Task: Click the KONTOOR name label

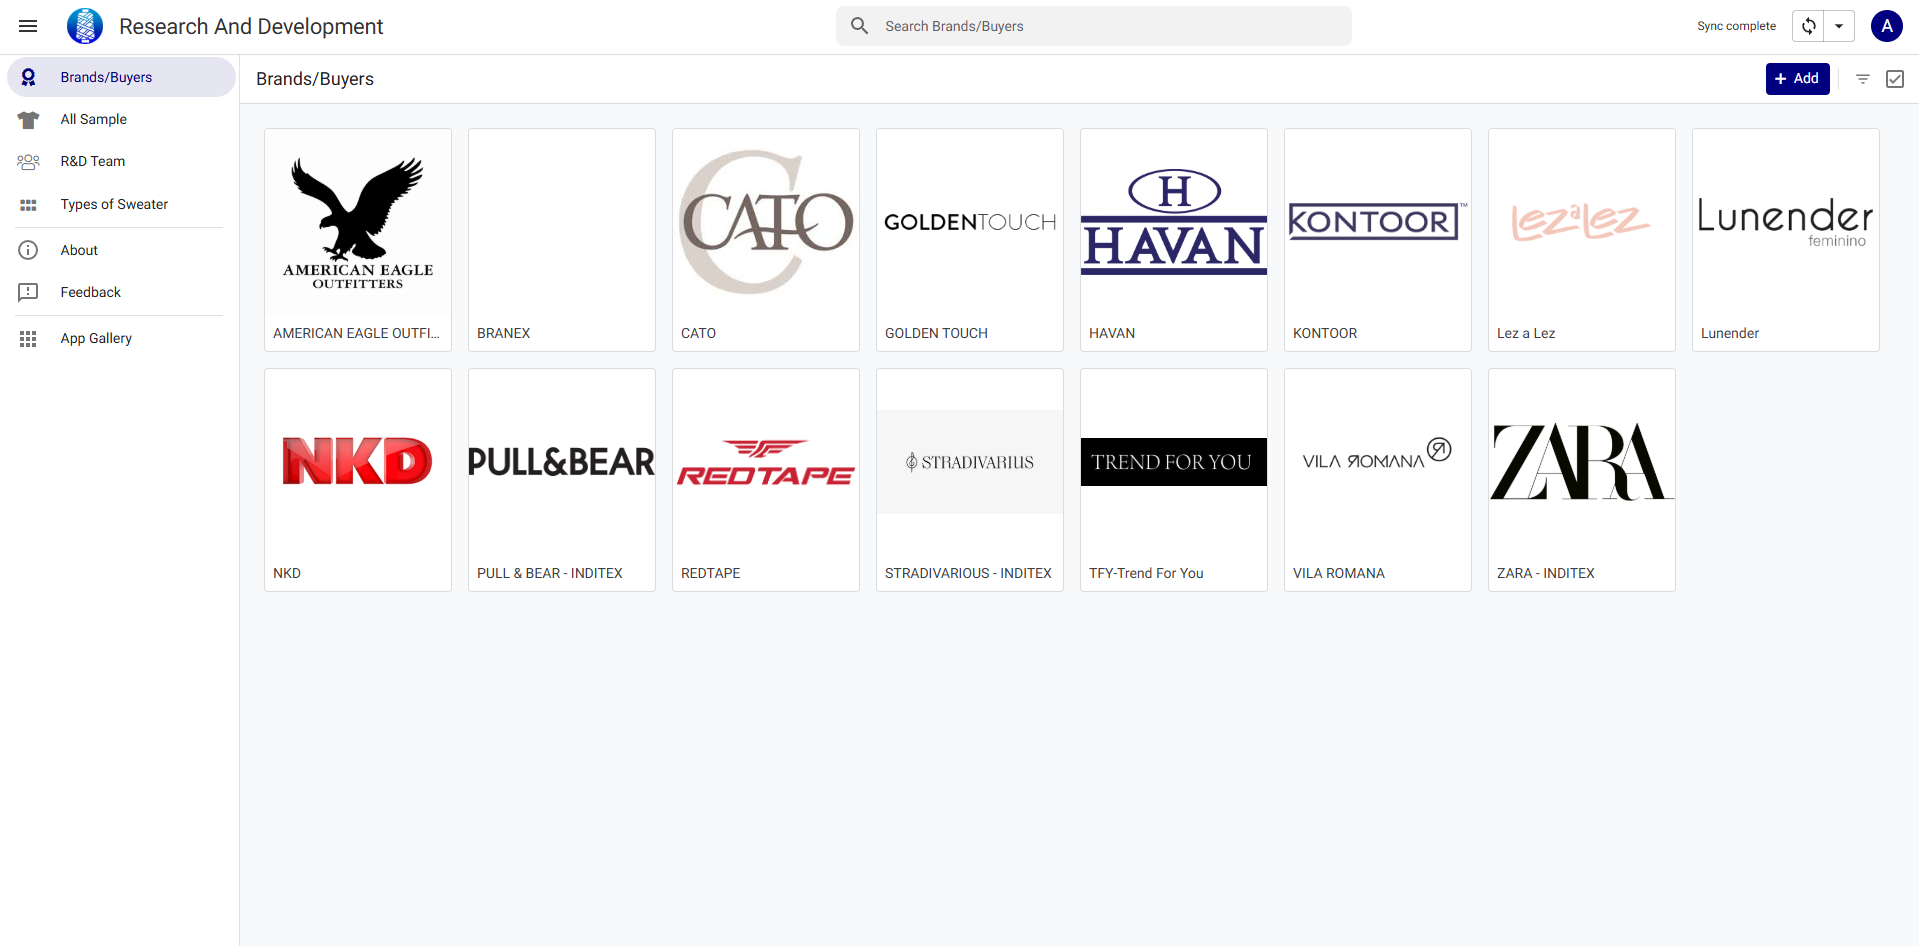Action: click(x=1325, y=333)
